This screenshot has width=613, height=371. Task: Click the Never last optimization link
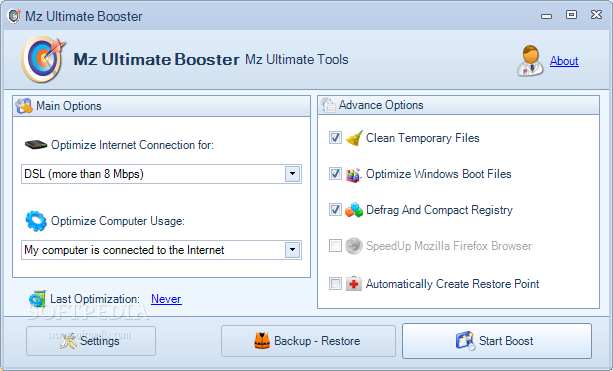point(166,299)
